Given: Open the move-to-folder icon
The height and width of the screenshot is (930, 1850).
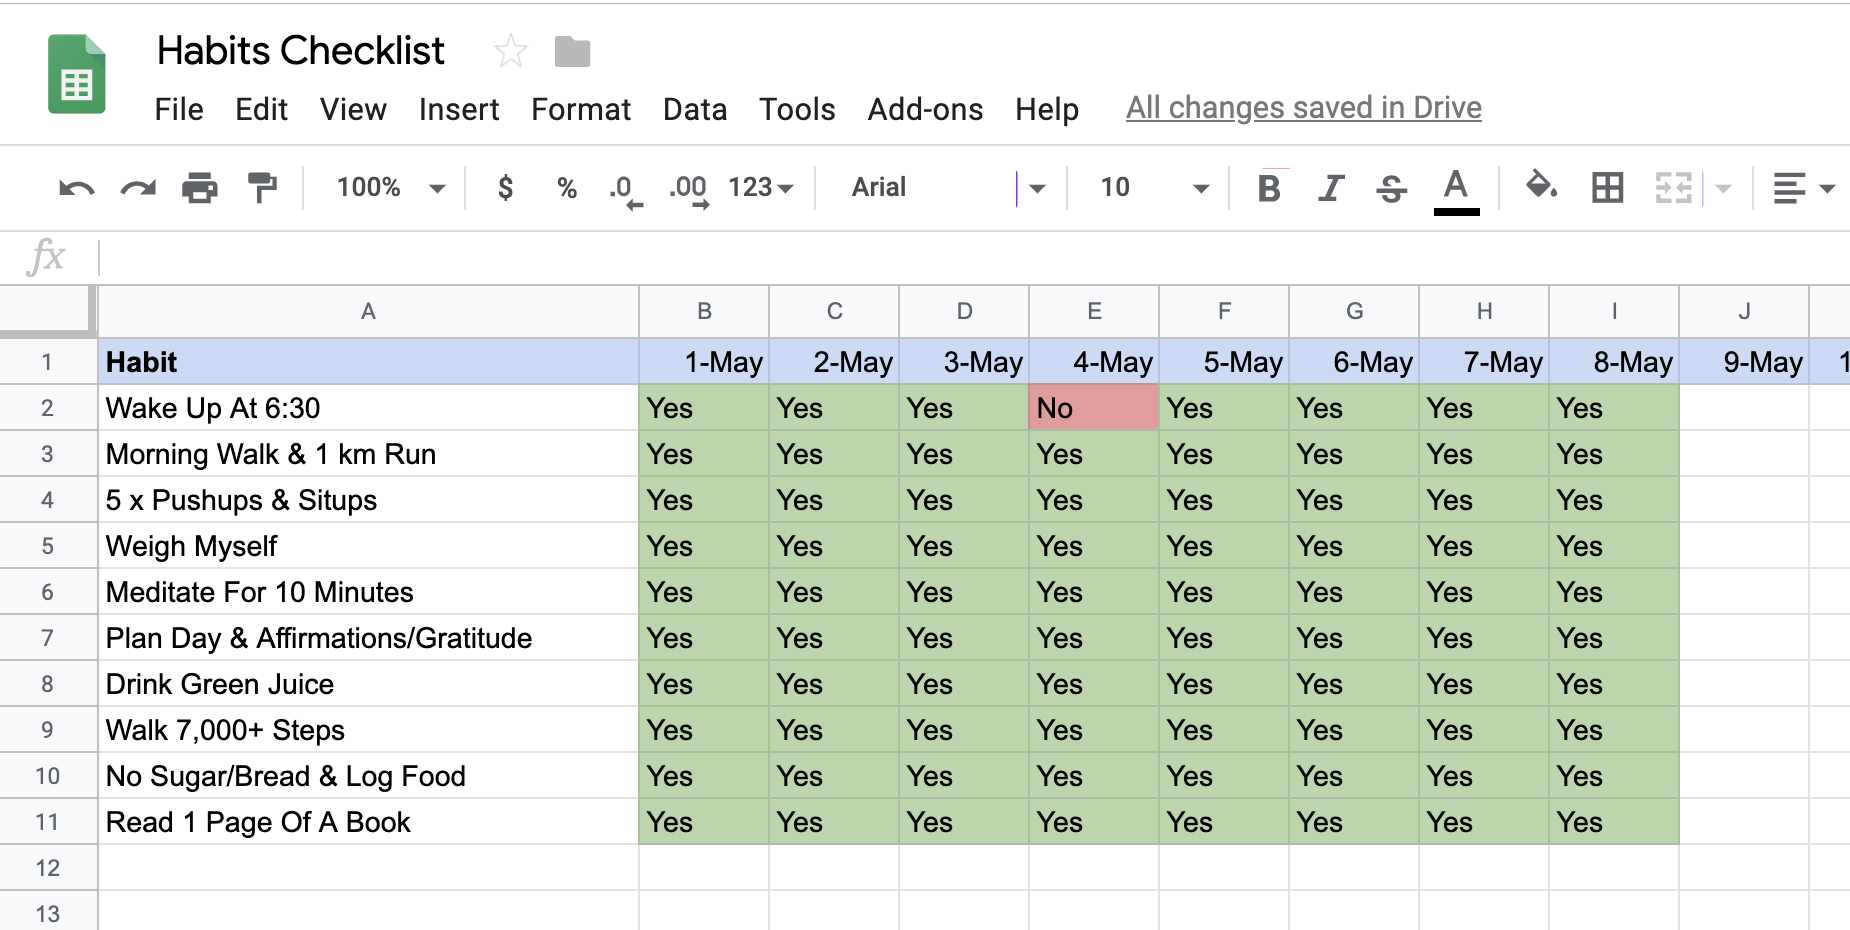Looking at the screenshot, I should (572, 51).
